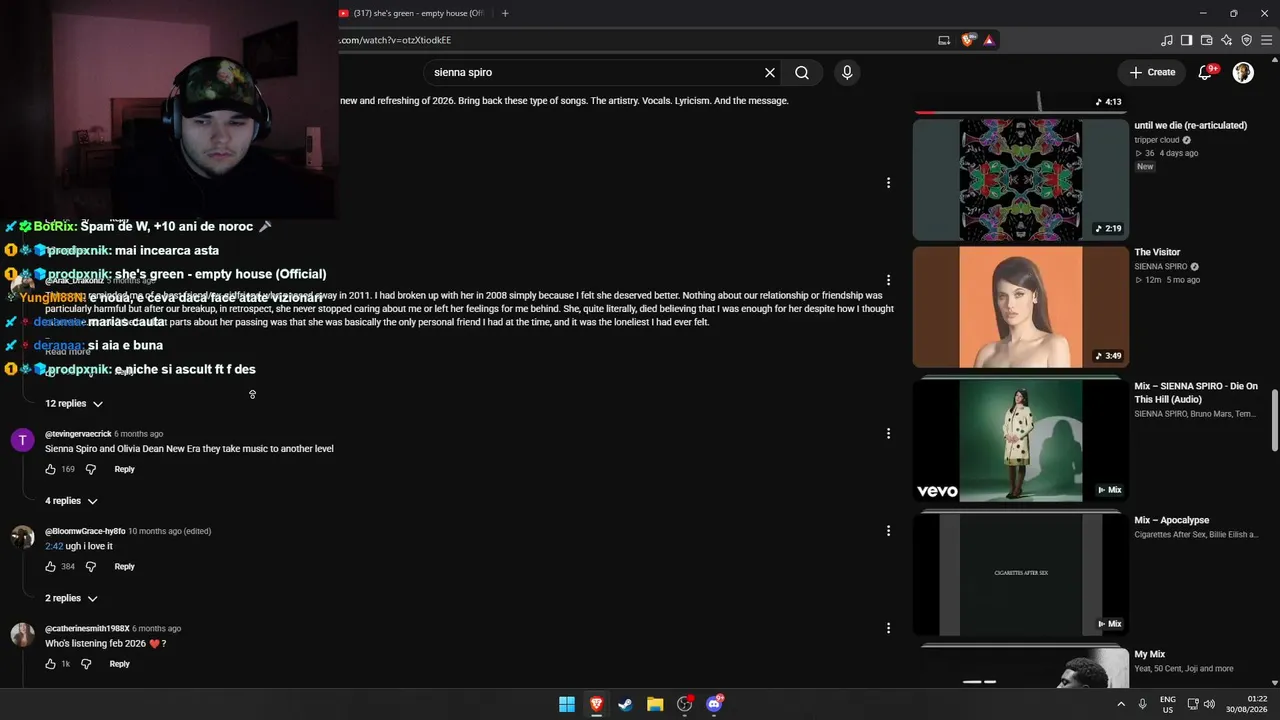Open Brave Wallet icon
Image resolution: width=1280 pixels, height=720 pixels.
(x=1207, y=40)
